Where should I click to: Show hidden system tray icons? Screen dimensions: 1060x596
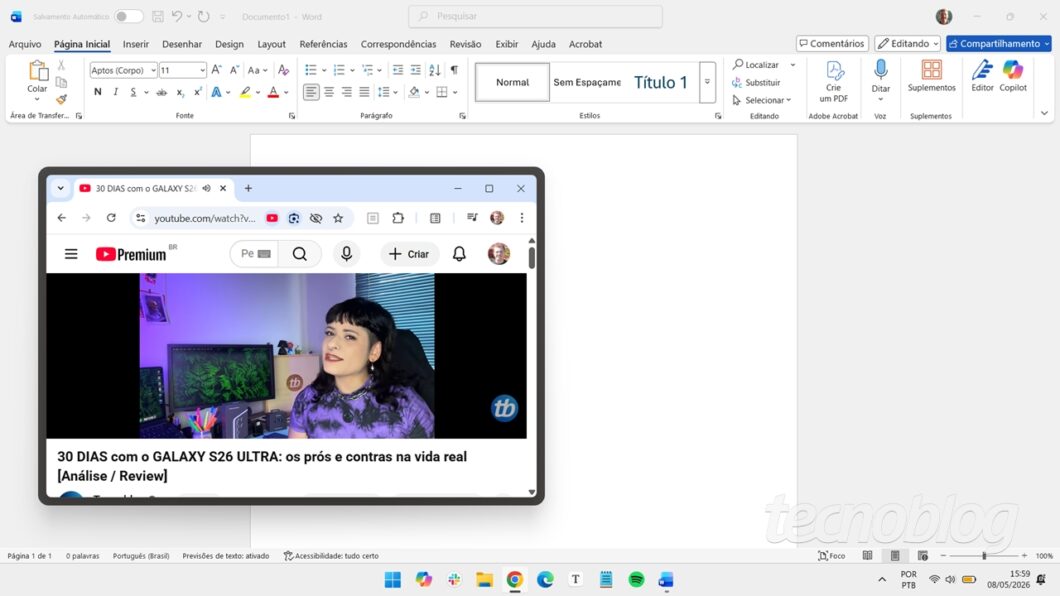click(882, 579)
